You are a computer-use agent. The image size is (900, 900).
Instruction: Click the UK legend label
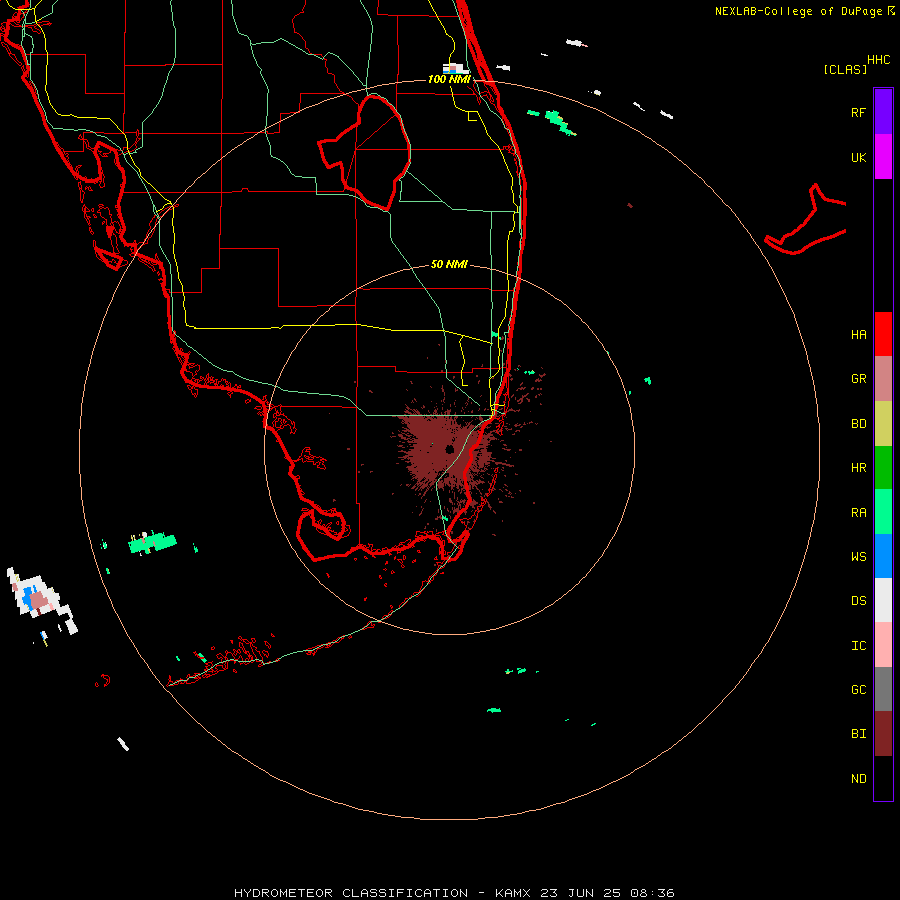tap(858, 157)
